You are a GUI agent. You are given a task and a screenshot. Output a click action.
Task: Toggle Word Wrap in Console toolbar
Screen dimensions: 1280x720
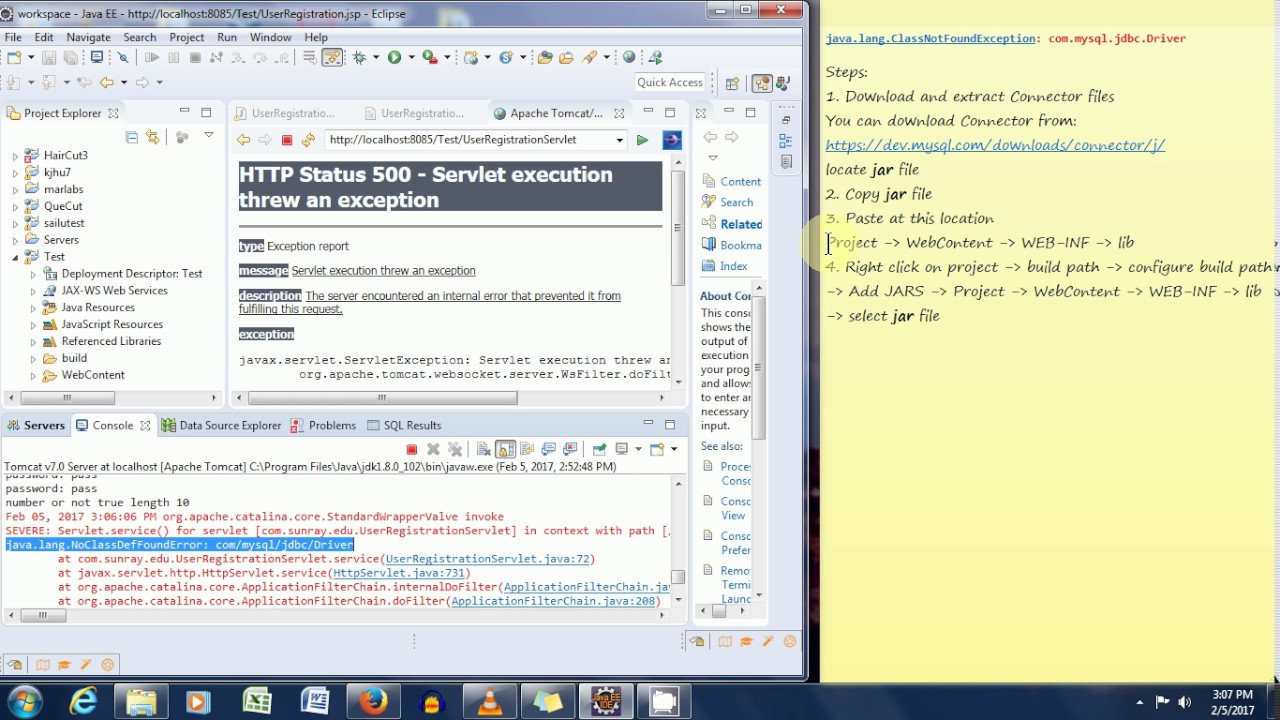coord(527,449)
